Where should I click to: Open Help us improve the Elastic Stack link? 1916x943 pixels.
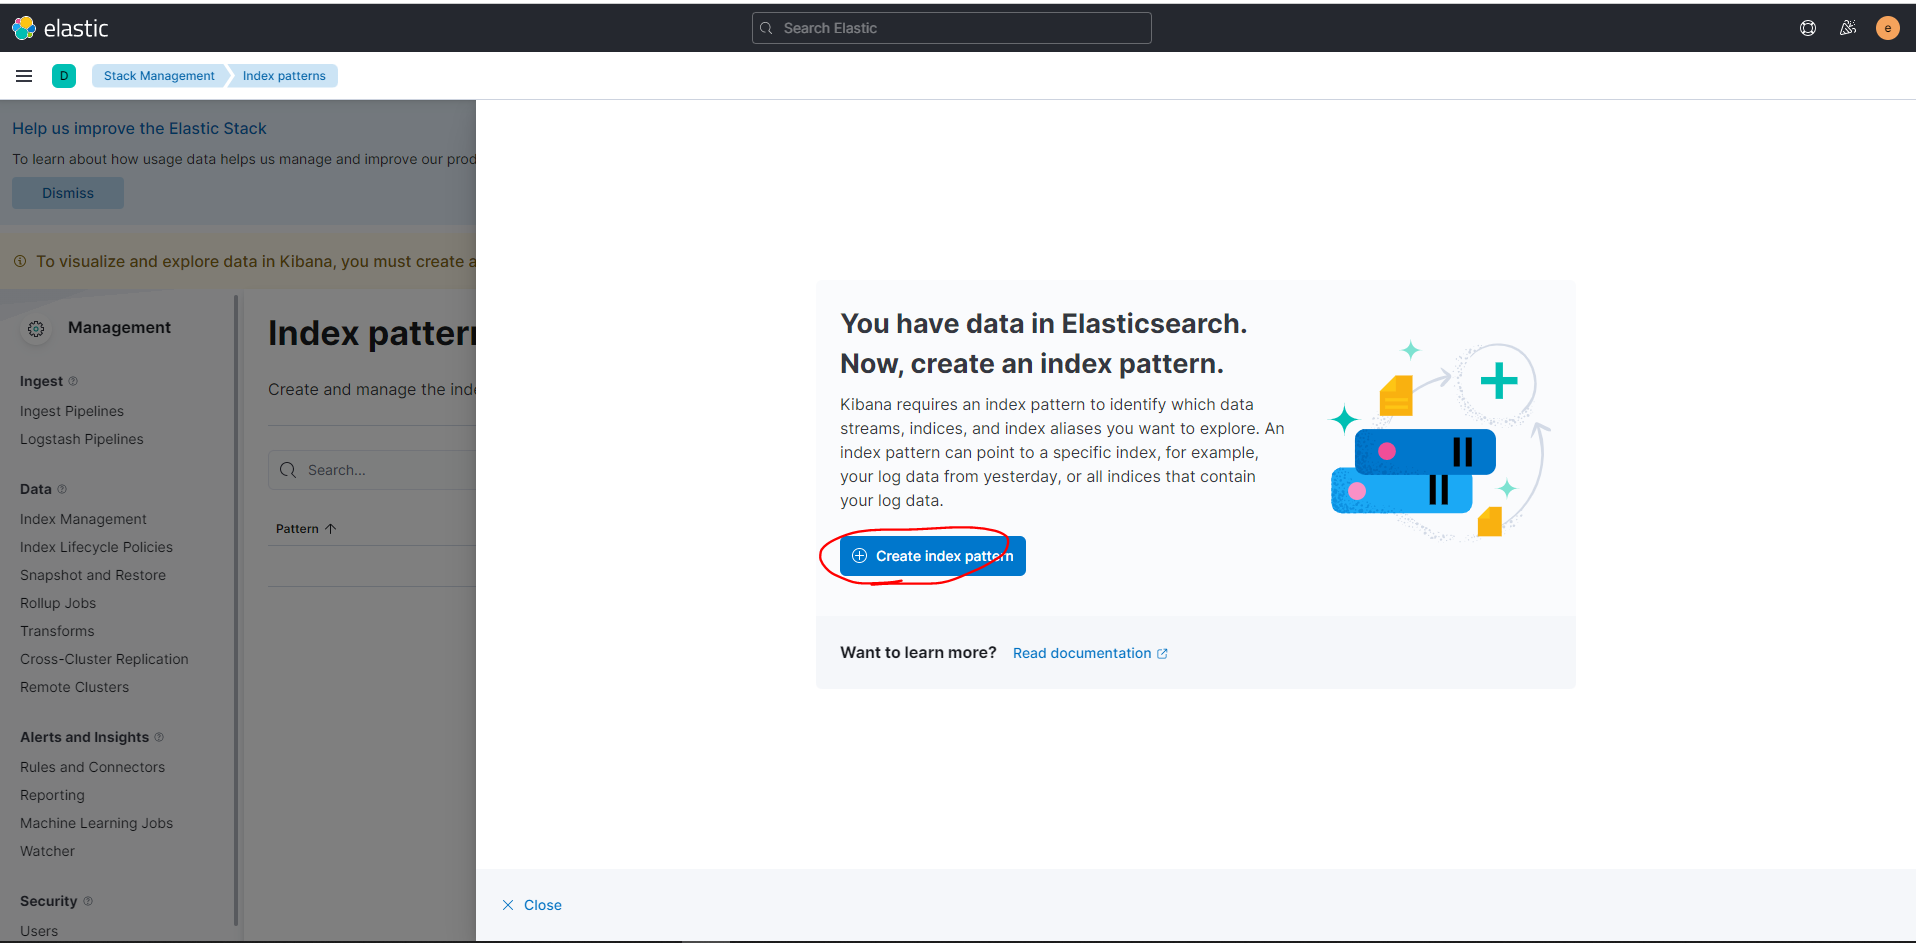coord(139,128)
